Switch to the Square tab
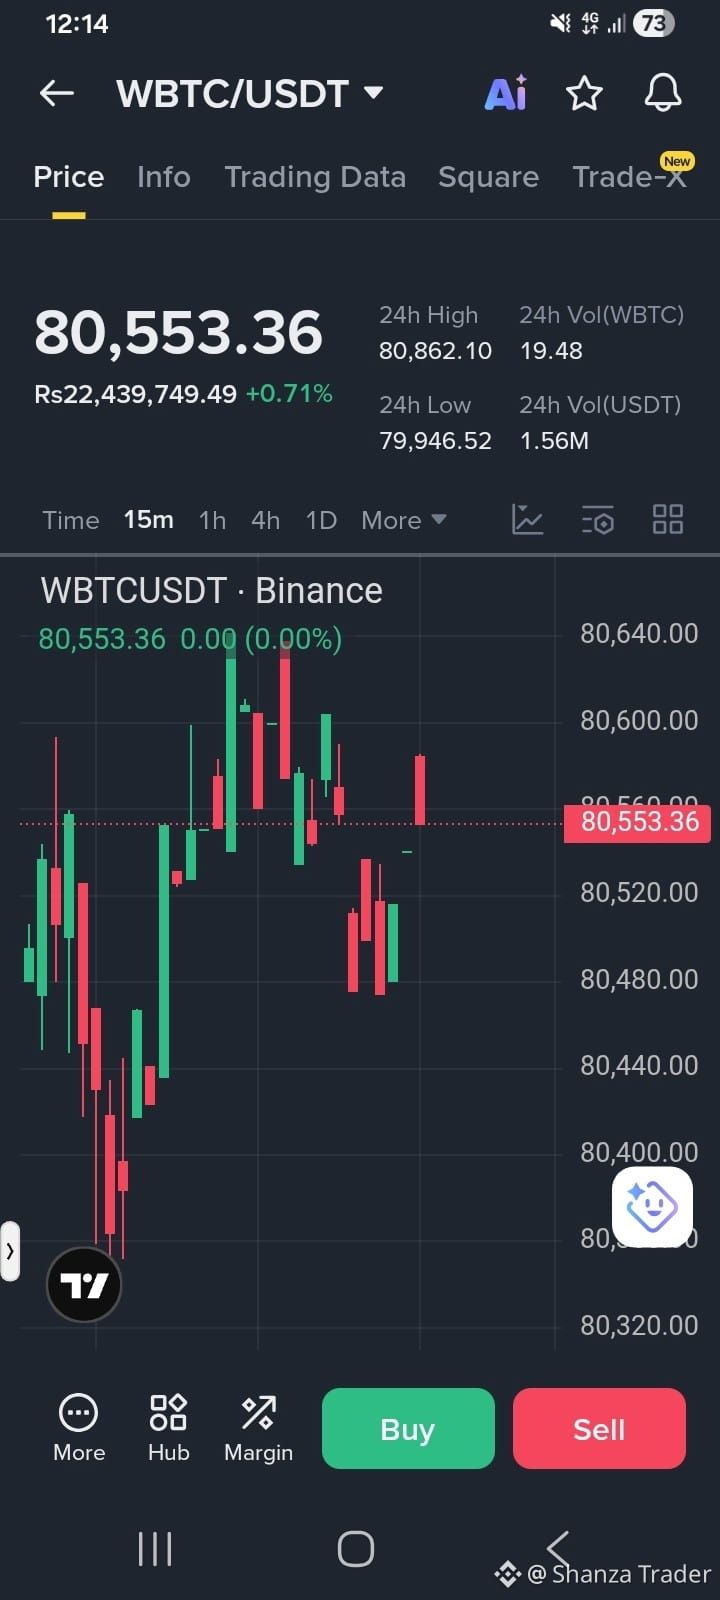 488,177
